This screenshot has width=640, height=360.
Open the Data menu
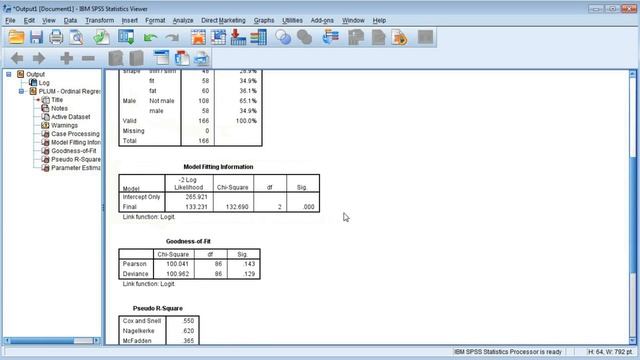click(x=70, y=20)
